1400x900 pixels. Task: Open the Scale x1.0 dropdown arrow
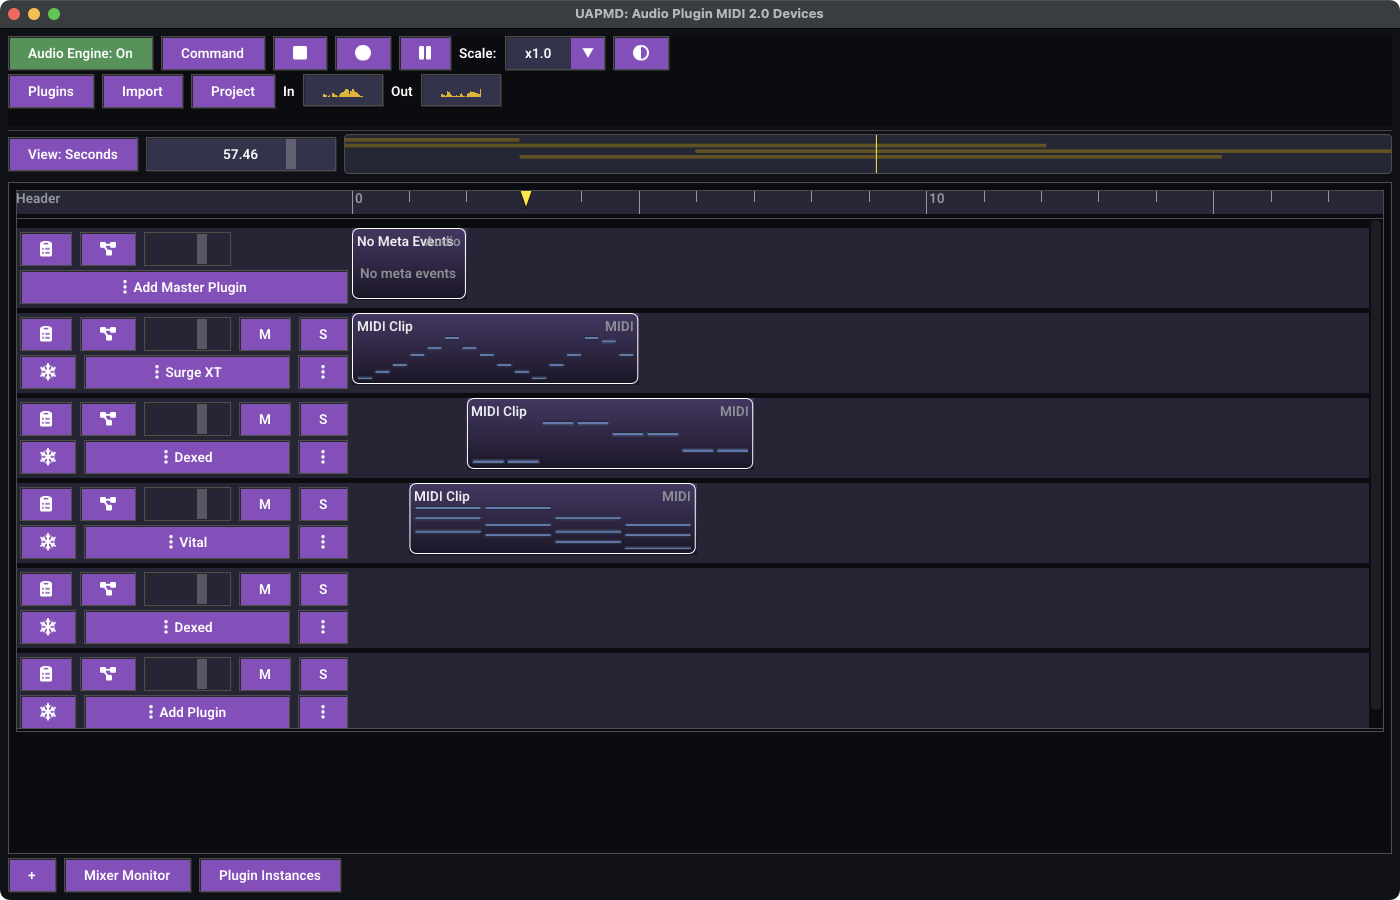[588, 53]
